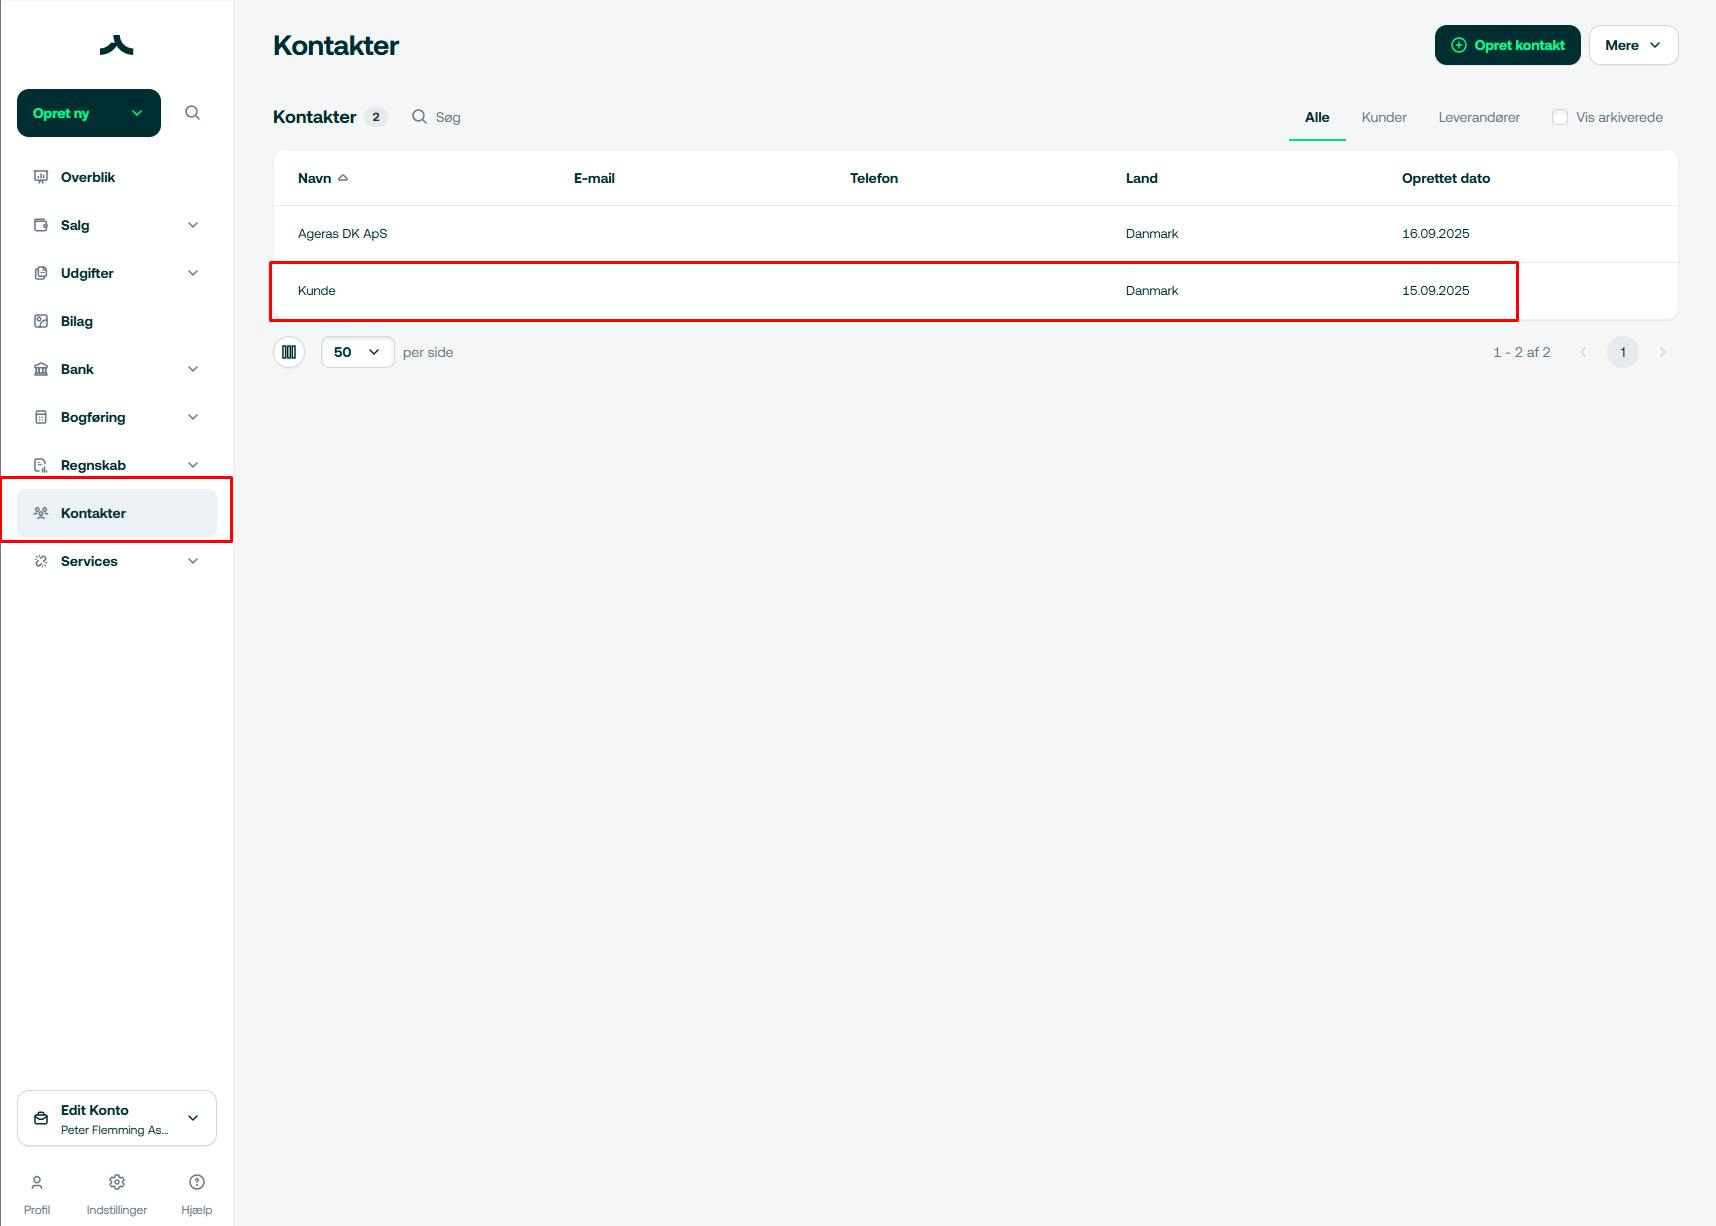The width and height of the screenshot is (1716, 1226).
Task: Click the Hjælp question mark icon
Action: tap(197, 1183)
